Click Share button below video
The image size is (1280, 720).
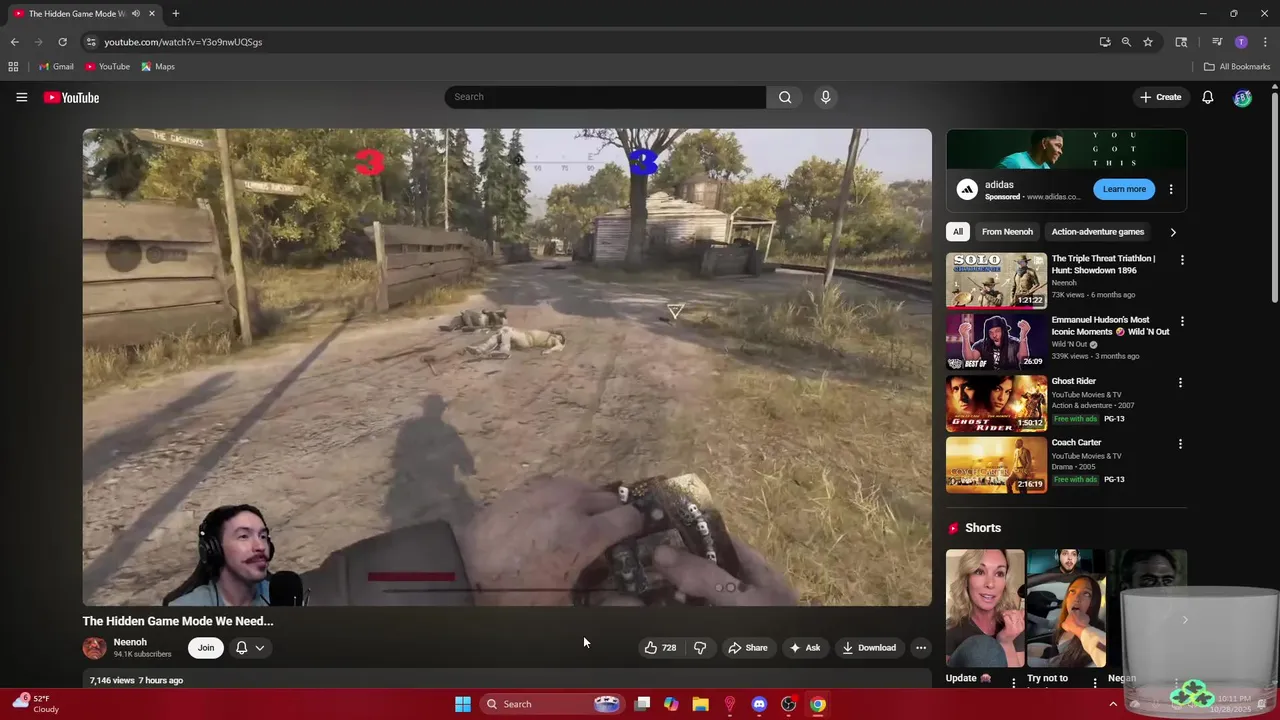coord(748,647)
